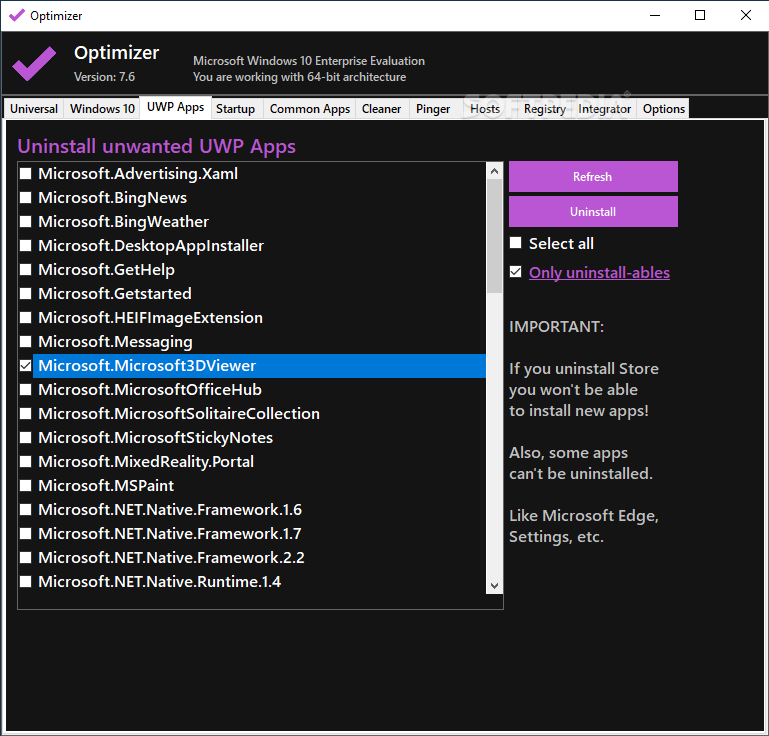Tick the Microsoft.Messaging checkbox
Image resolution: width=769 pixels, height=736 pixels.
[x=26, y=342]
